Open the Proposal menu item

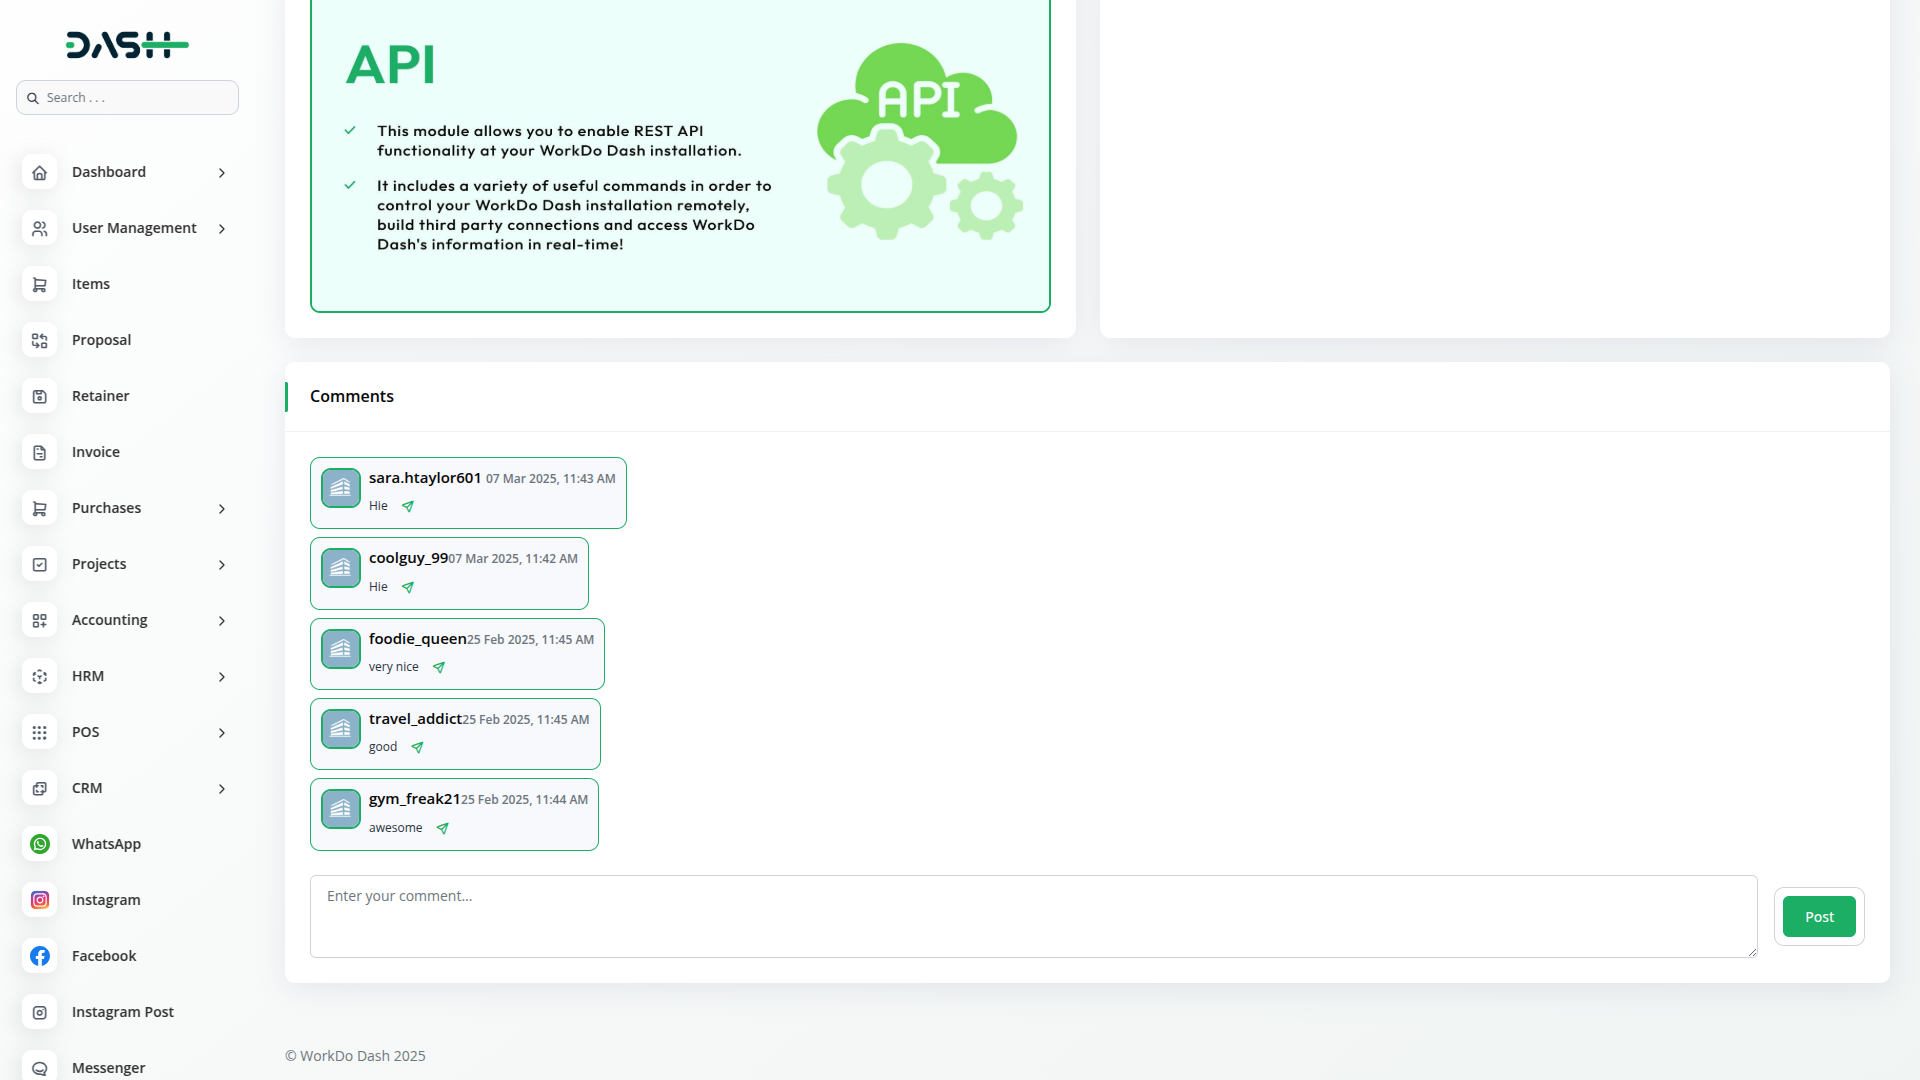102,340
